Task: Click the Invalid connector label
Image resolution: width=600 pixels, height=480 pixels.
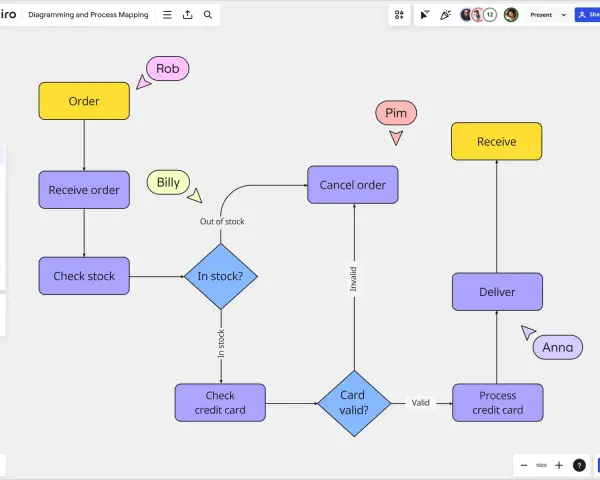Action: coord(353,279)
